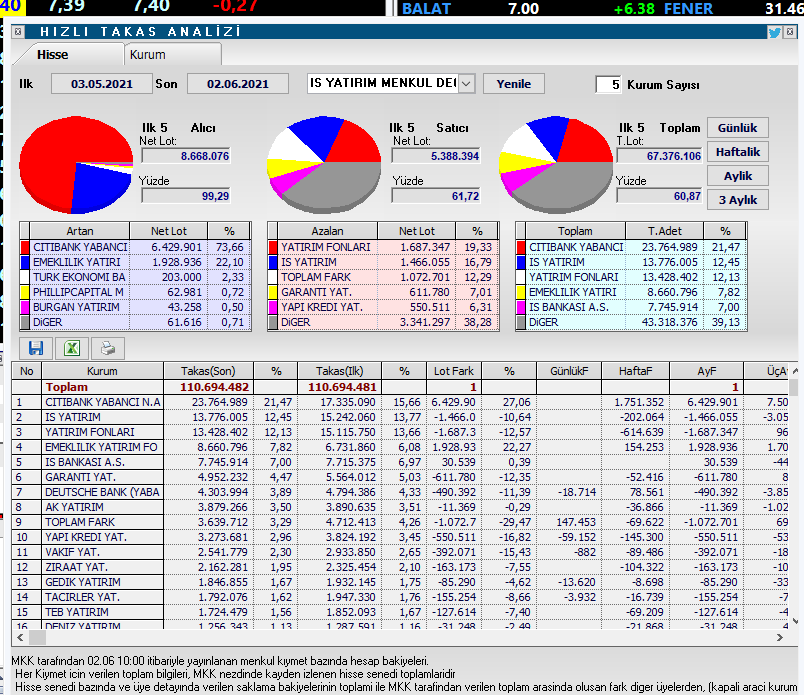
Task: Click the T.Adet column header
Action: tap(665, 231)
